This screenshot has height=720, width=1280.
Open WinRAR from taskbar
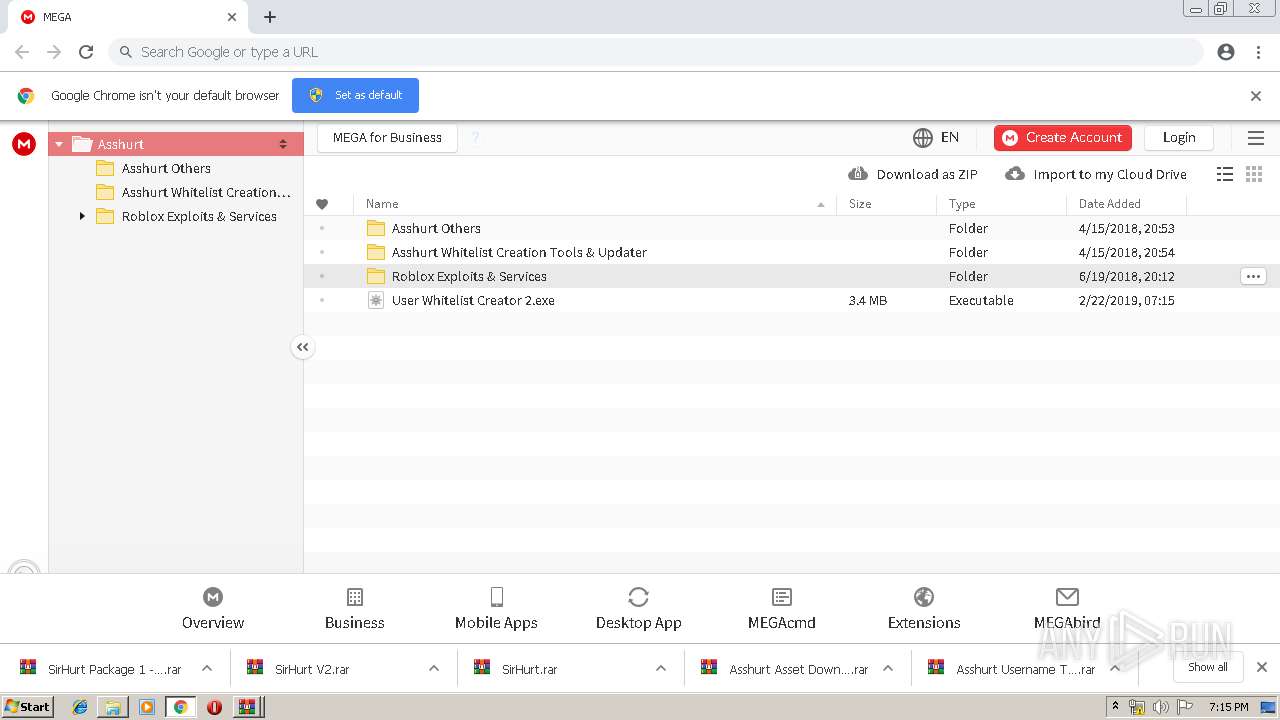tap(247, 707)
